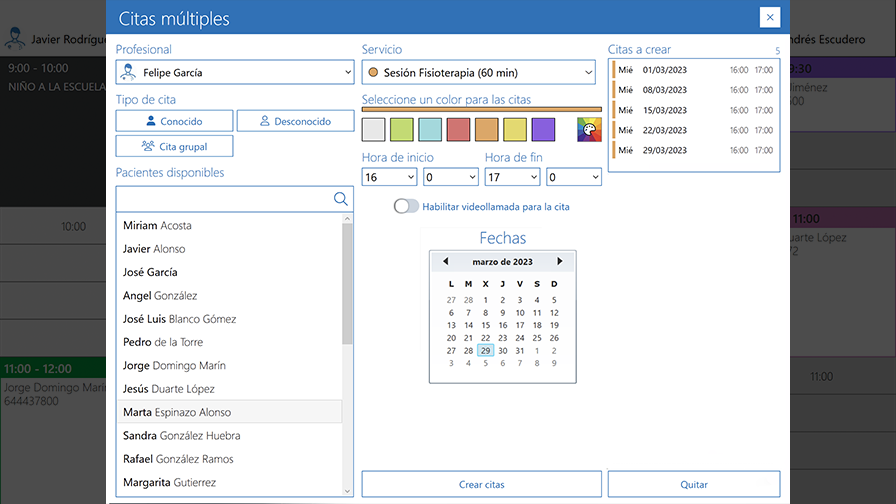The width and height of the screenshot is (896, 504).
Task: Pick the light blue color swatch
Action: pos(430,129)
